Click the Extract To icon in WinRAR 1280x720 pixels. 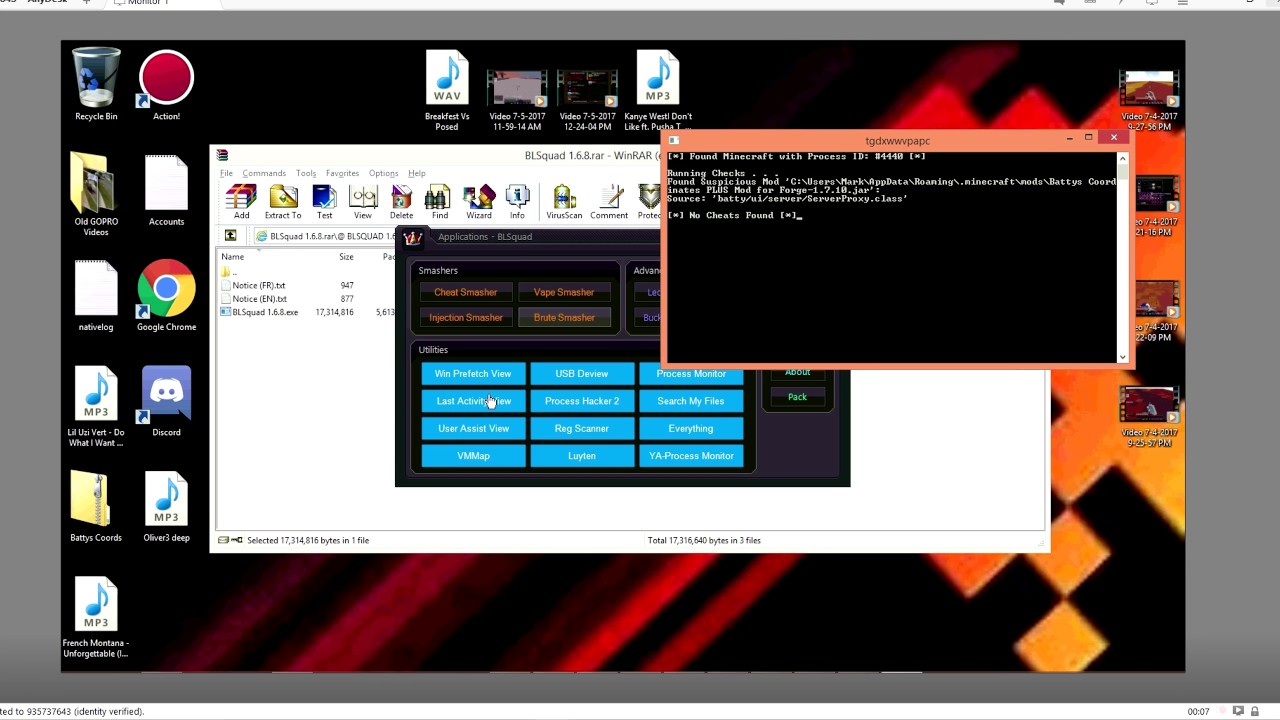[x=283, y=201]
